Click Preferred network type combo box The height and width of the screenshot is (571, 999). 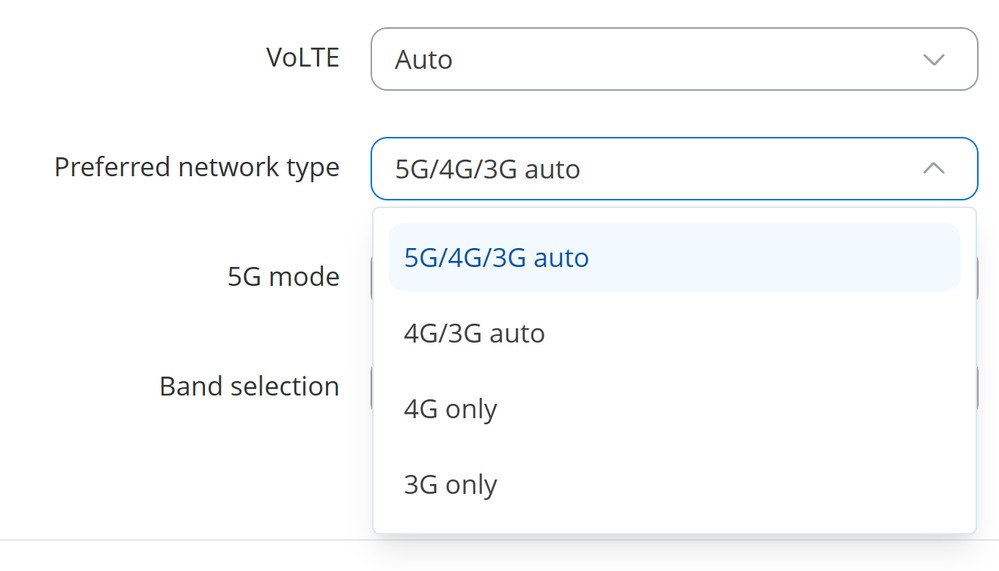pos(674,168)
